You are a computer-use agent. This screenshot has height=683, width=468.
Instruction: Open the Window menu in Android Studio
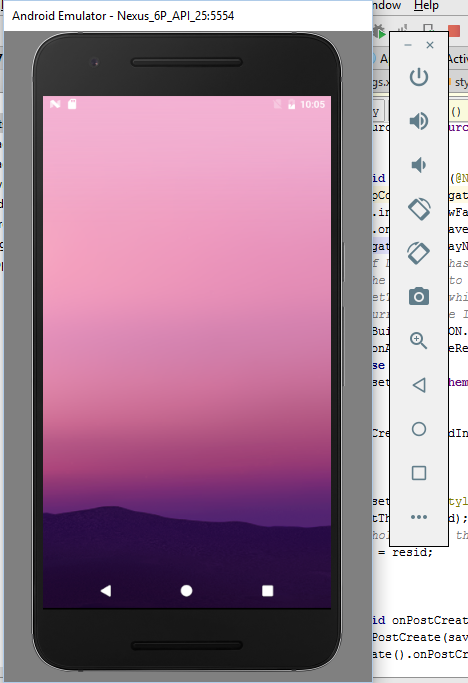coord(387,5)
